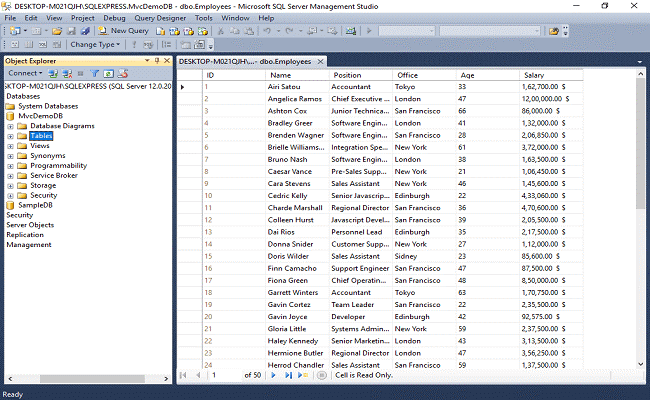650x400 pixels.
Task: Open the Open File folder icon
Action: pyautogui.click(x=57, y=31)
